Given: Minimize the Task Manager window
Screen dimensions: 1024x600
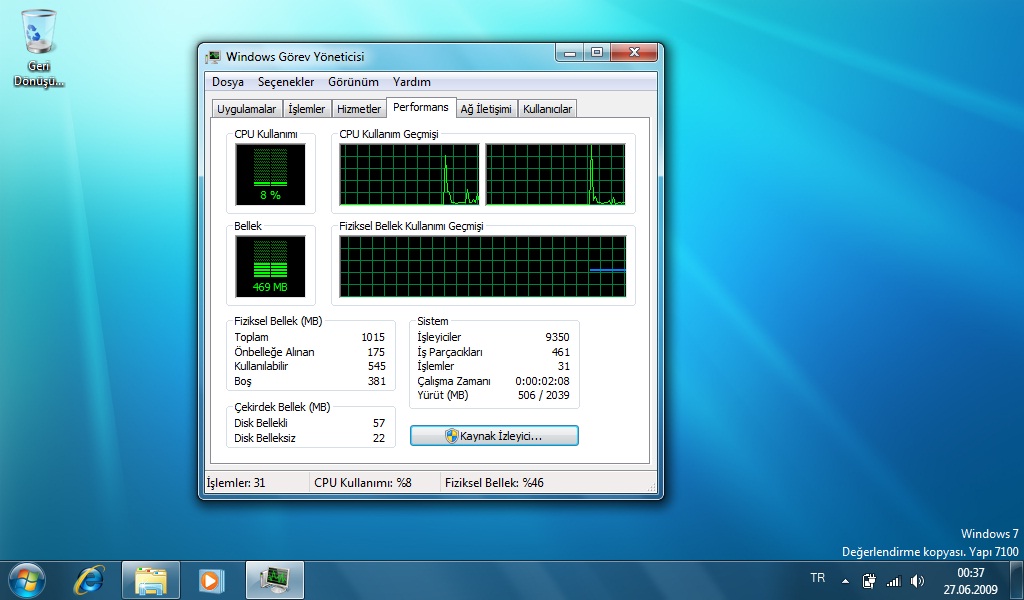Looking at the screenshot, I should point(570,53).
